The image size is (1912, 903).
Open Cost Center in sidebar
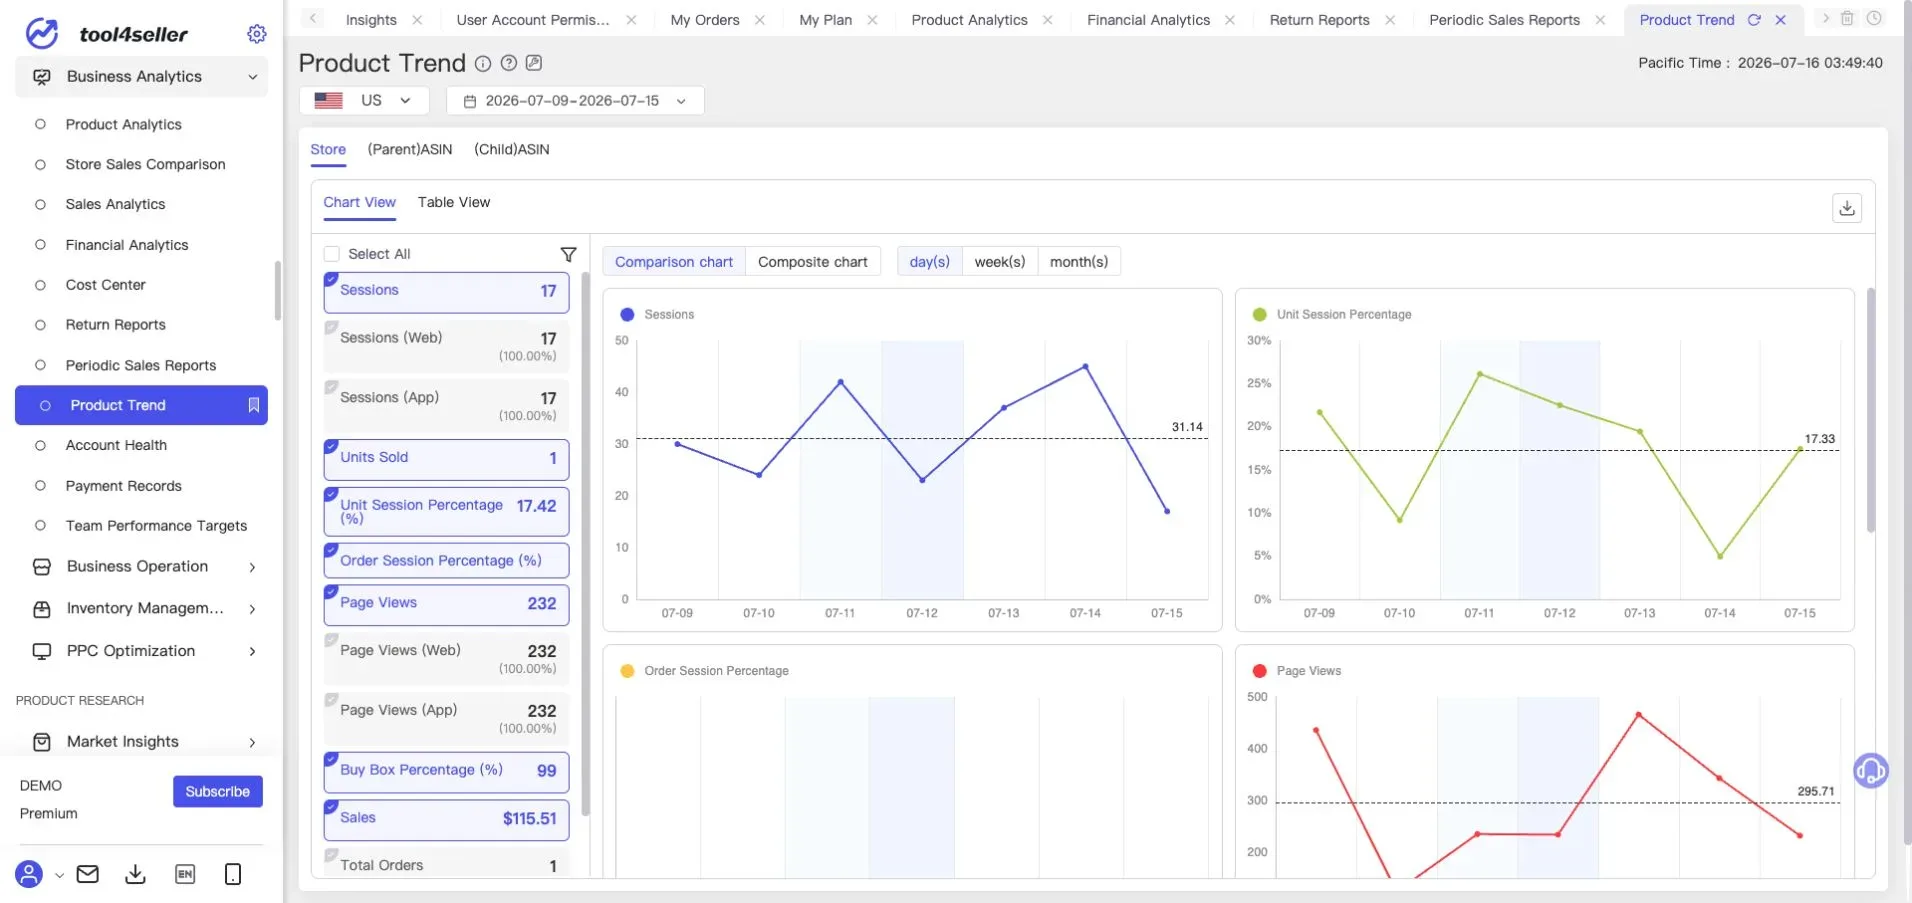(x=105, y=285)
